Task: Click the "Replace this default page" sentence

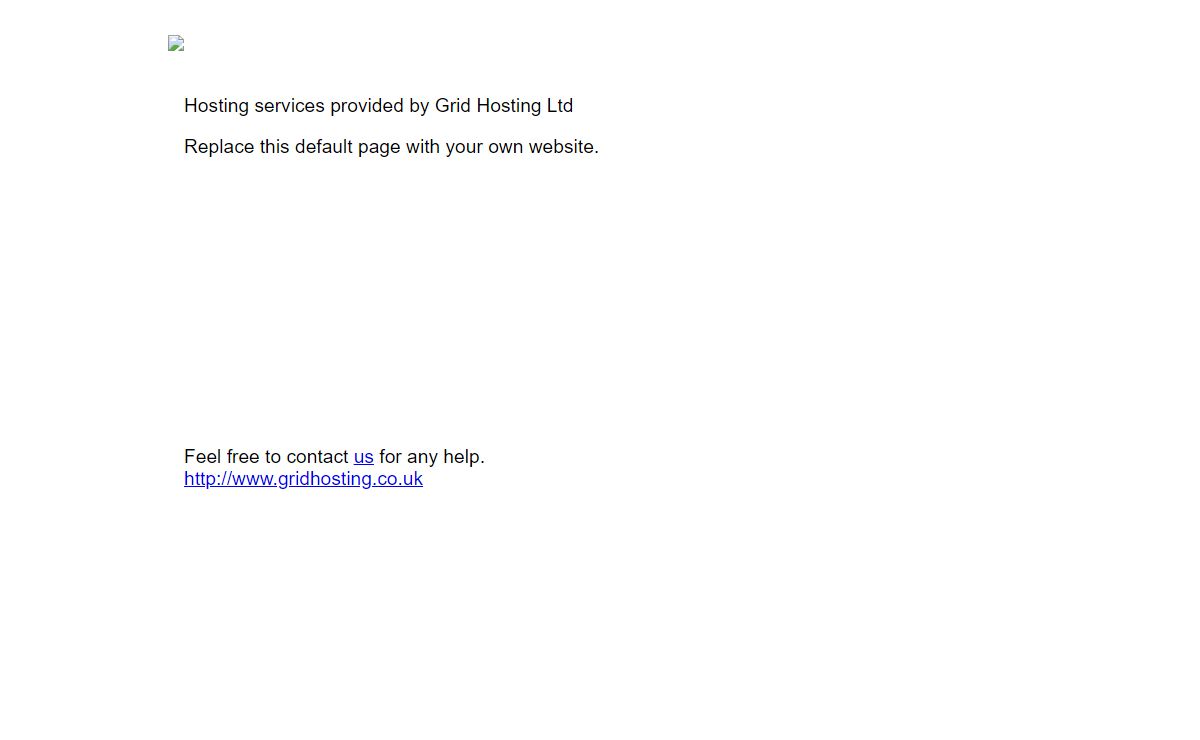Action: (391, 147)
